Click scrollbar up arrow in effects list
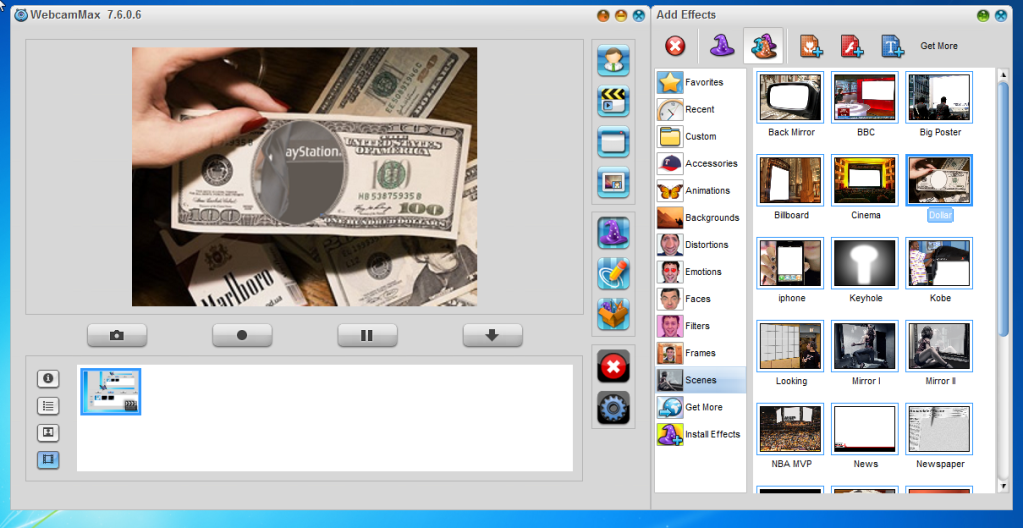Viewport: 1023px width, 528px height. (1003, 75)
